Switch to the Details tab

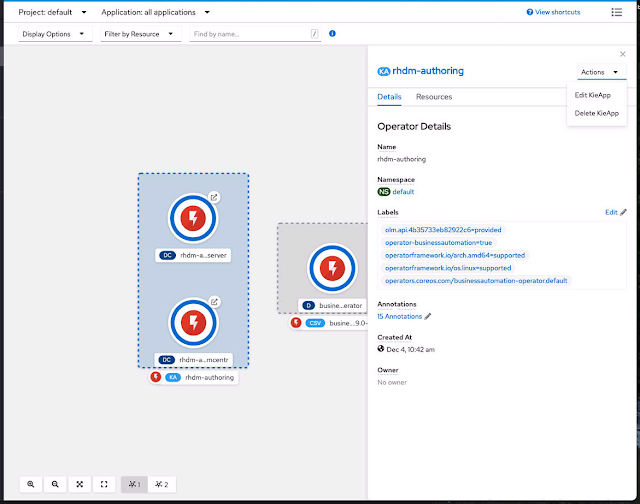[x=389, y=97]
